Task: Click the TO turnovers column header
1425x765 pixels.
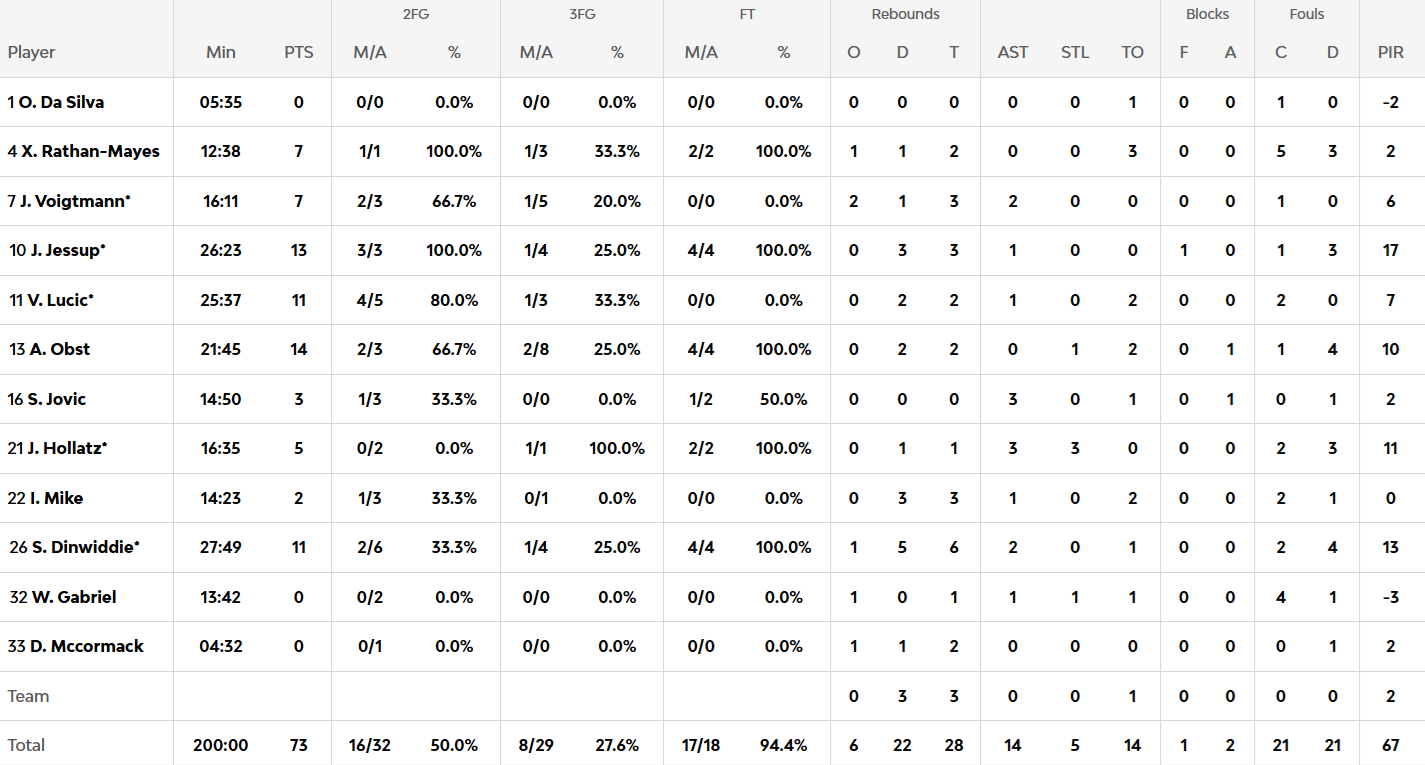Action: (x=1132, y=52)
